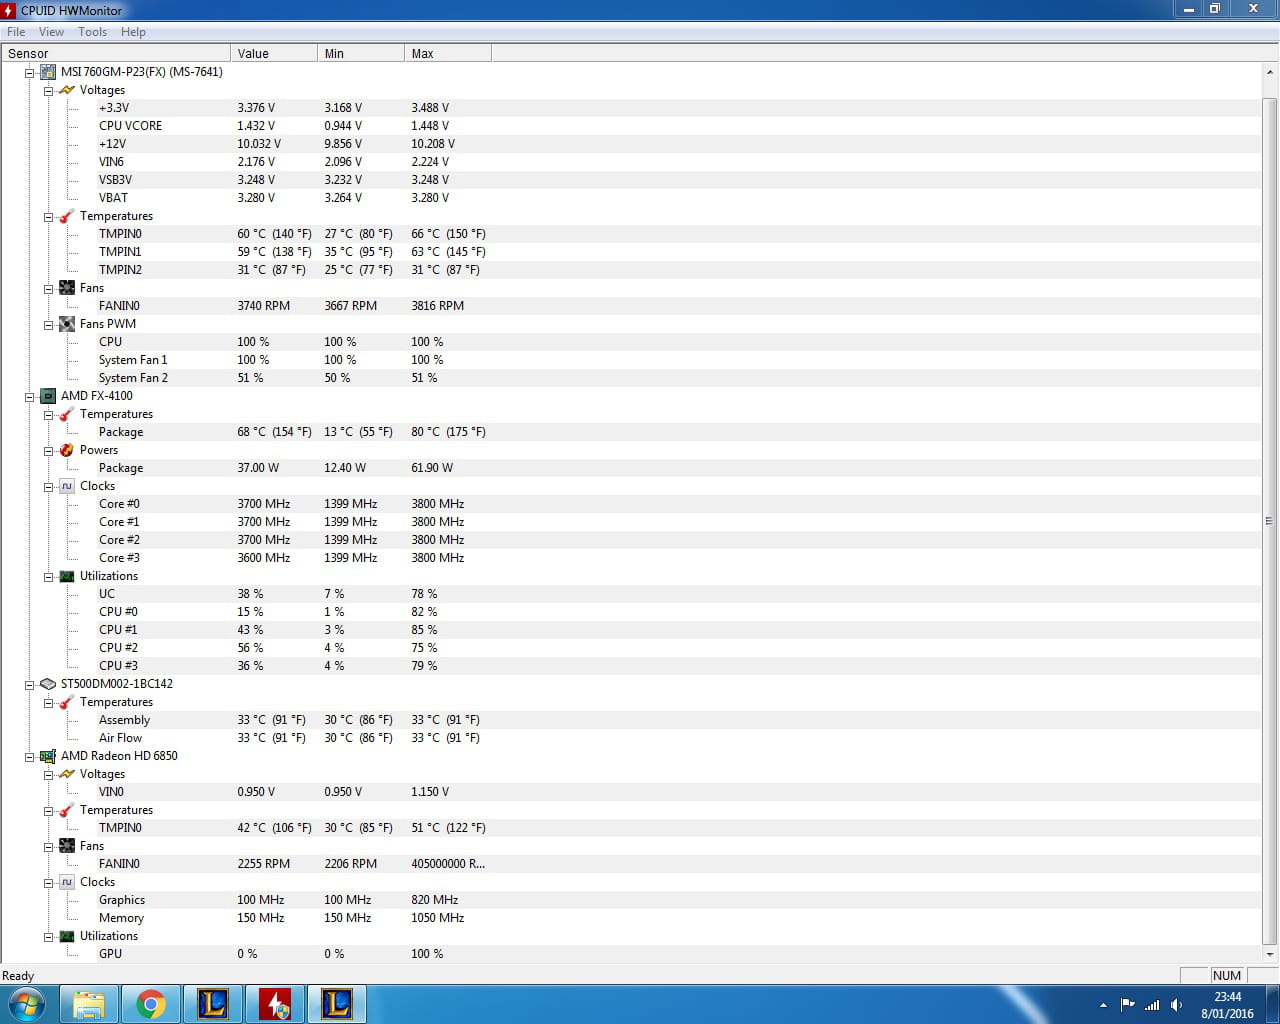Image resolution: width=1280 pixels, height=1024 pixels.
Task: Collapse the MSI 760GM-P23(FX) motherboard node
Action: pyautogui.click(x=29, y=72)
